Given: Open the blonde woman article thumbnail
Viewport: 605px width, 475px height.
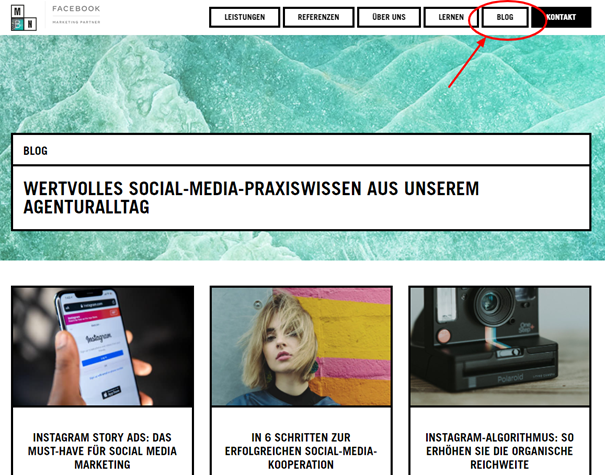Looking at the screenshot, I should pos(301,347).
